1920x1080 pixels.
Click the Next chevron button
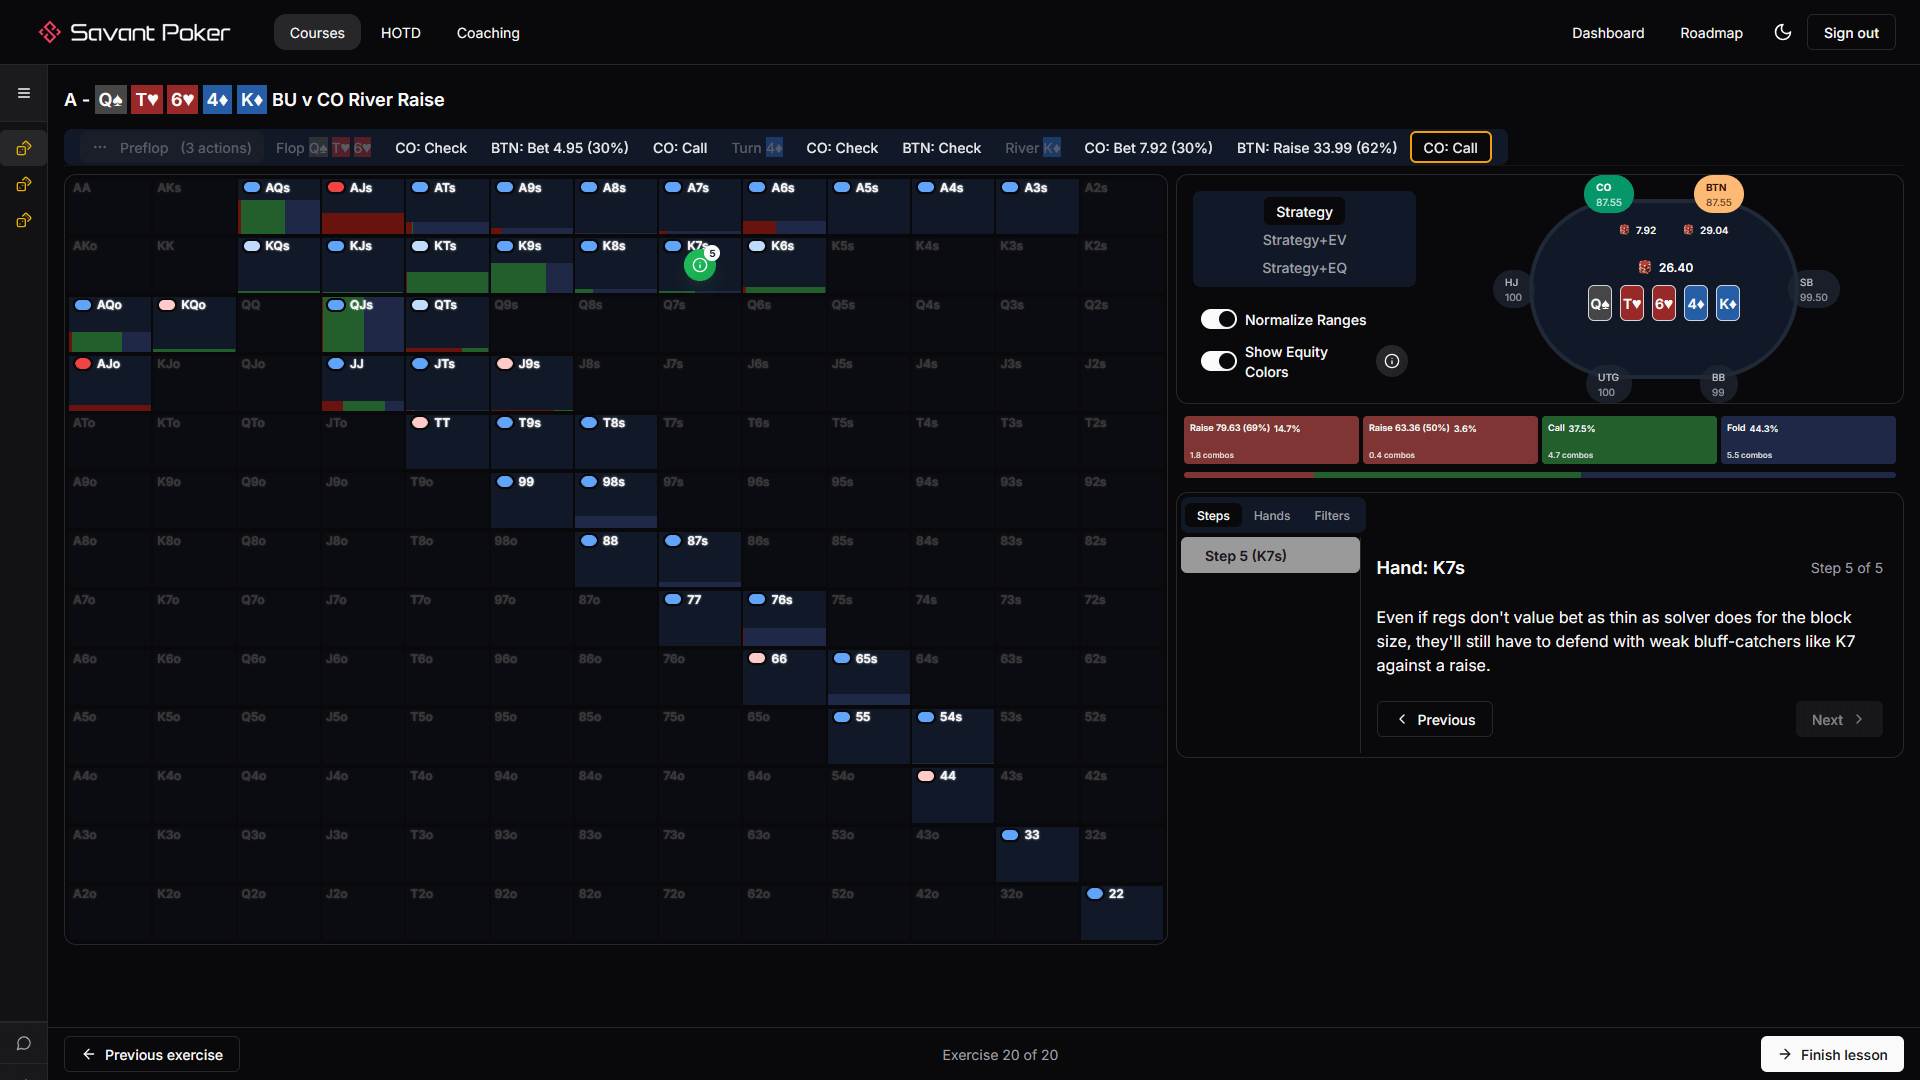coord(1838,719)
